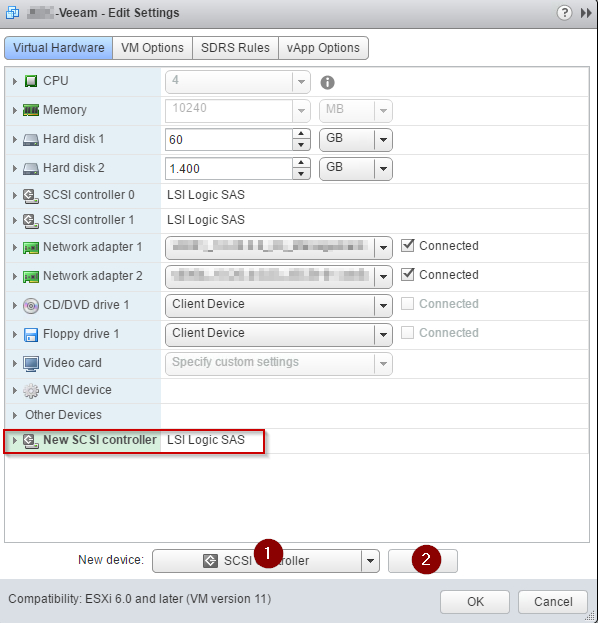
Task: Click the Floppy drive 1 icon
Action: [31, 335]
